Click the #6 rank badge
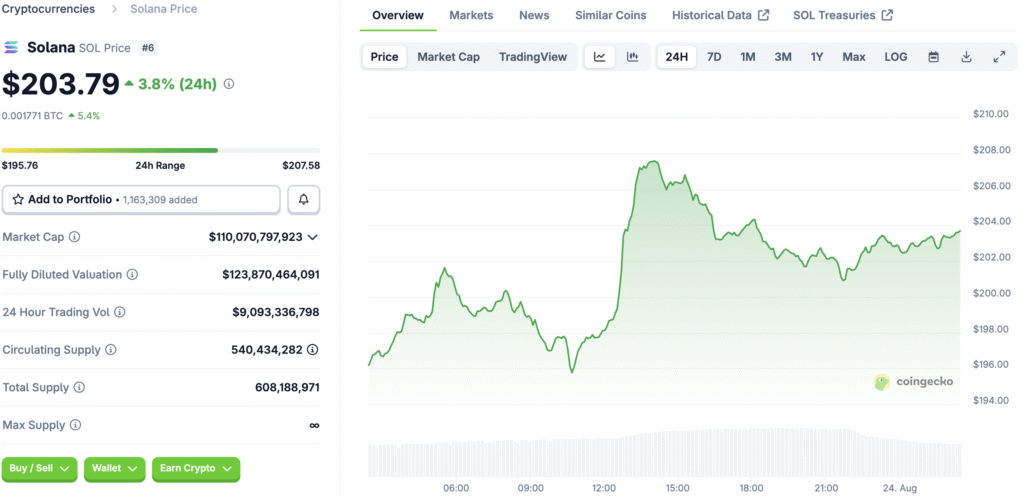The width and height of the screenshot is (1024, 497). 147,48
